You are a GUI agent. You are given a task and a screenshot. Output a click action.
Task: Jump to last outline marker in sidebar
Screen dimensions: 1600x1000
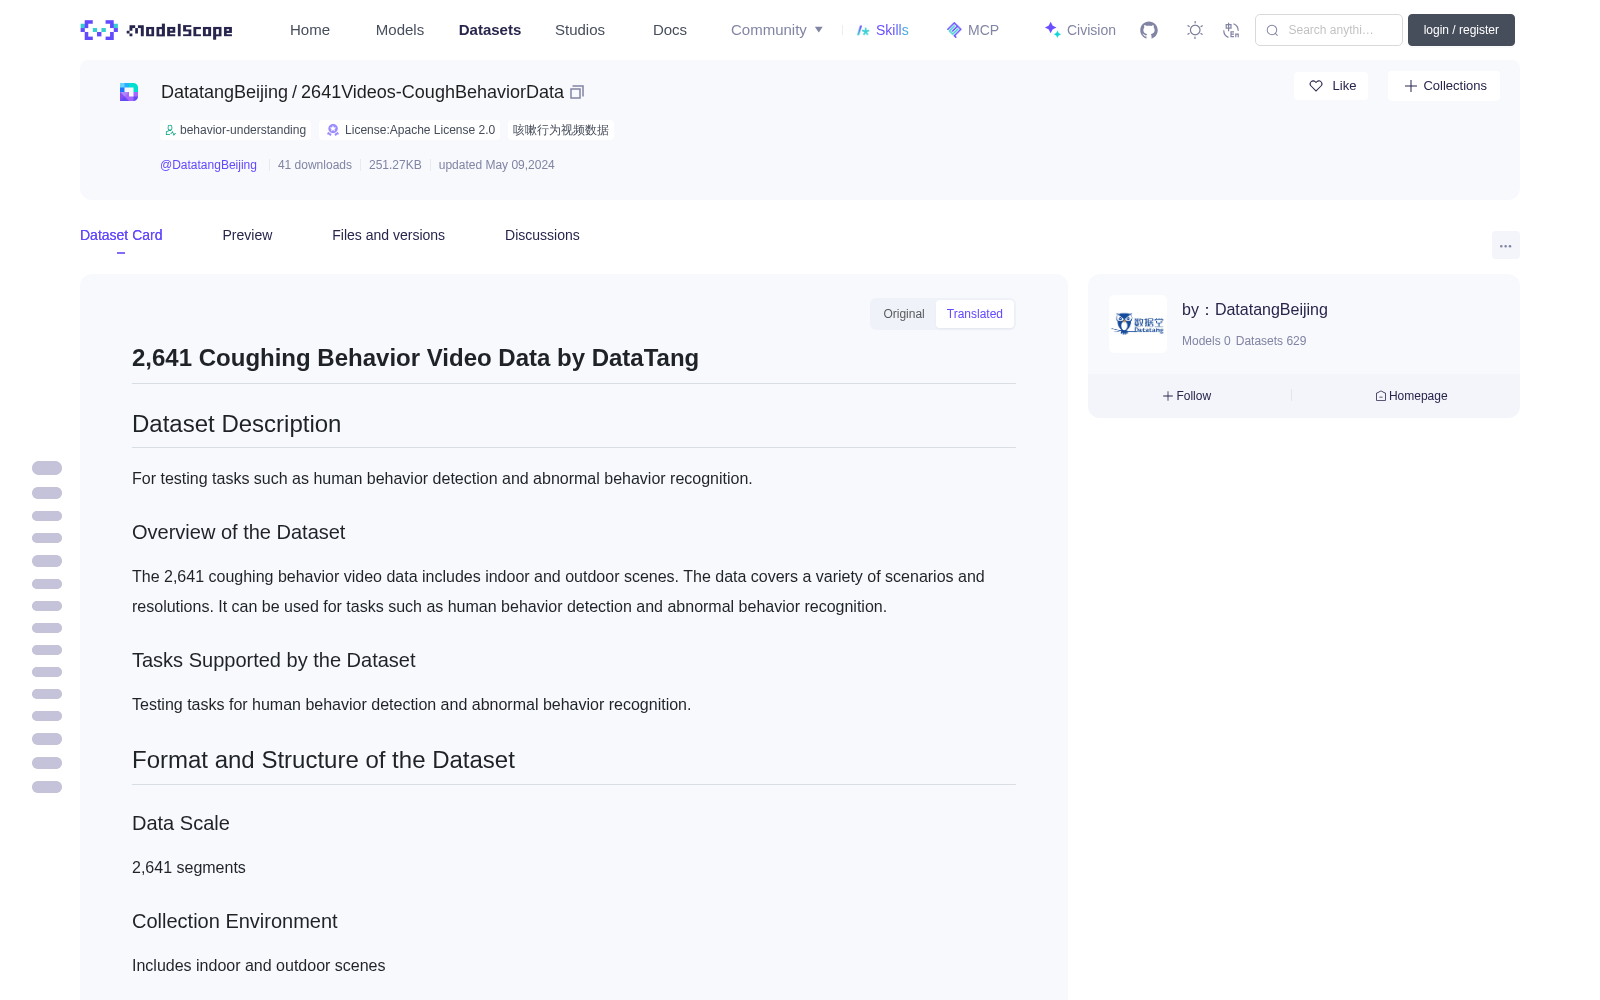[x=47, y=787]
